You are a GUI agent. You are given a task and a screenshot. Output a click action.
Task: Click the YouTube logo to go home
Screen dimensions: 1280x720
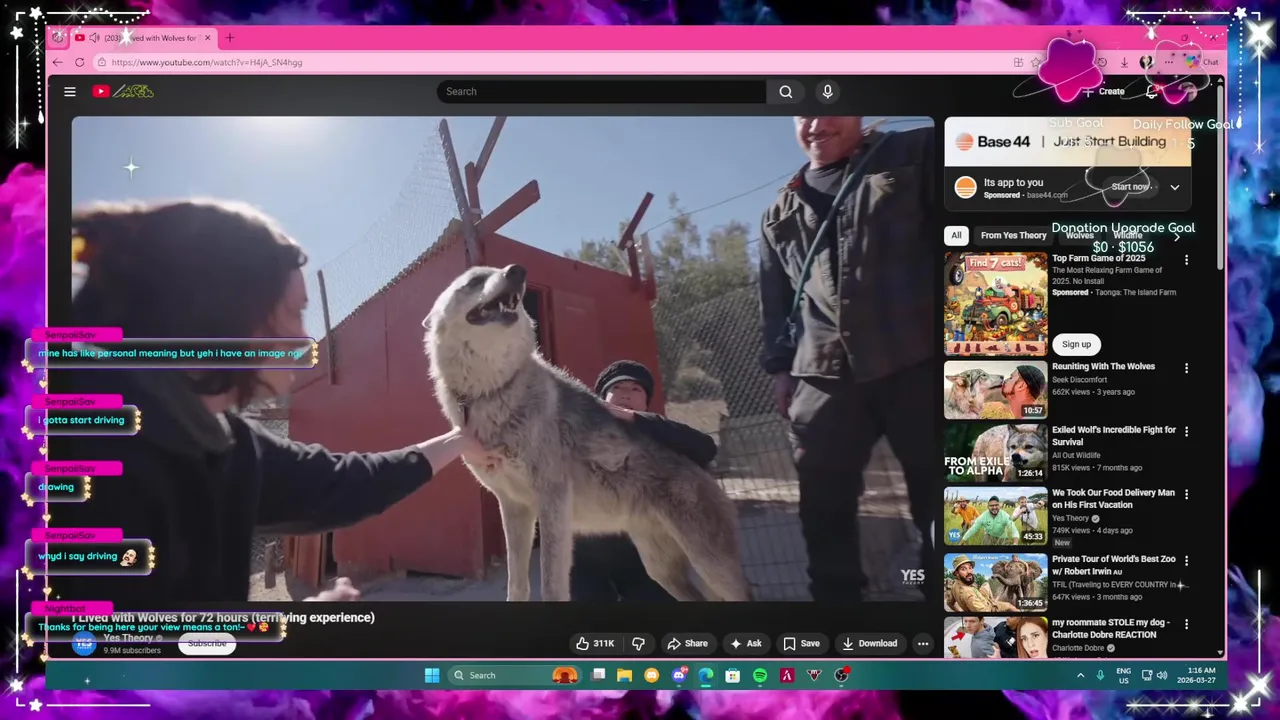123,91
